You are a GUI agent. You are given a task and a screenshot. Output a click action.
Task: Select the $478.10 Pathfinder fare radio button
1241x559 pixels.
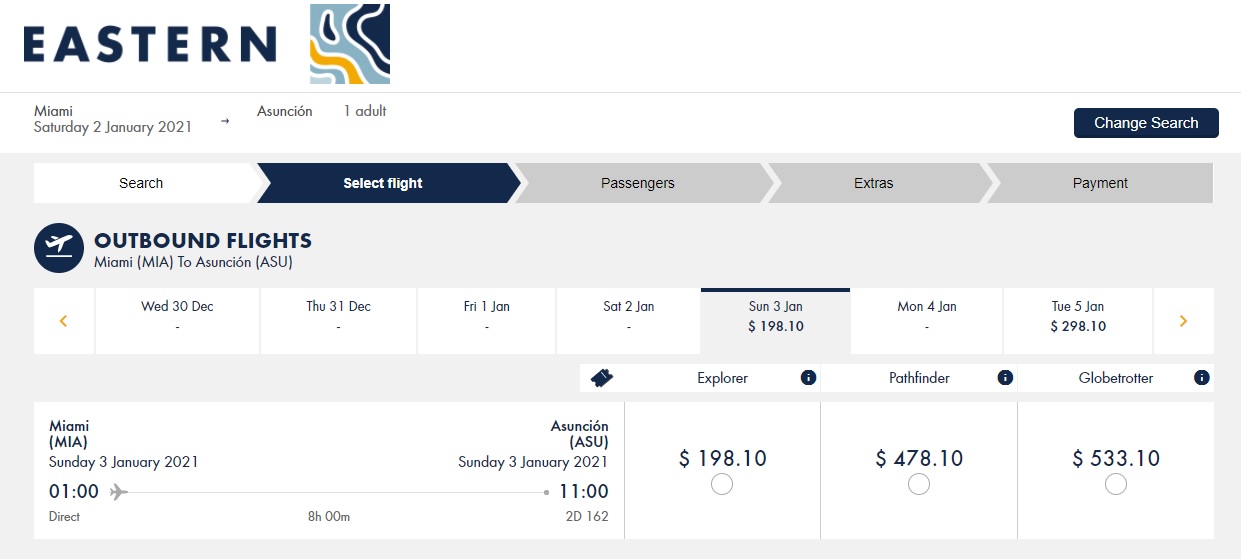click(x=919, y=484)
